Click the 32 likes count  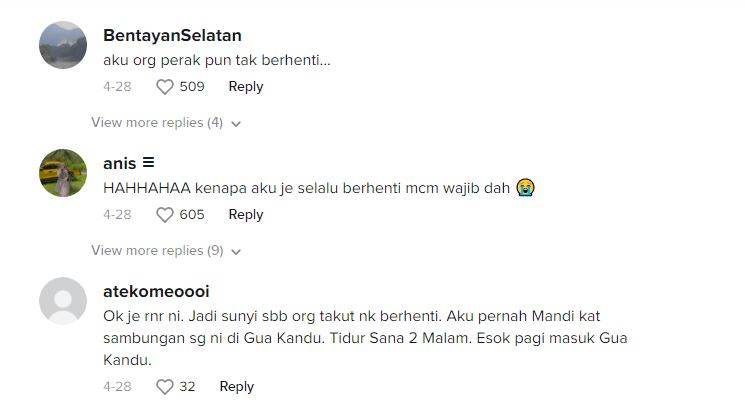[188, 387]
